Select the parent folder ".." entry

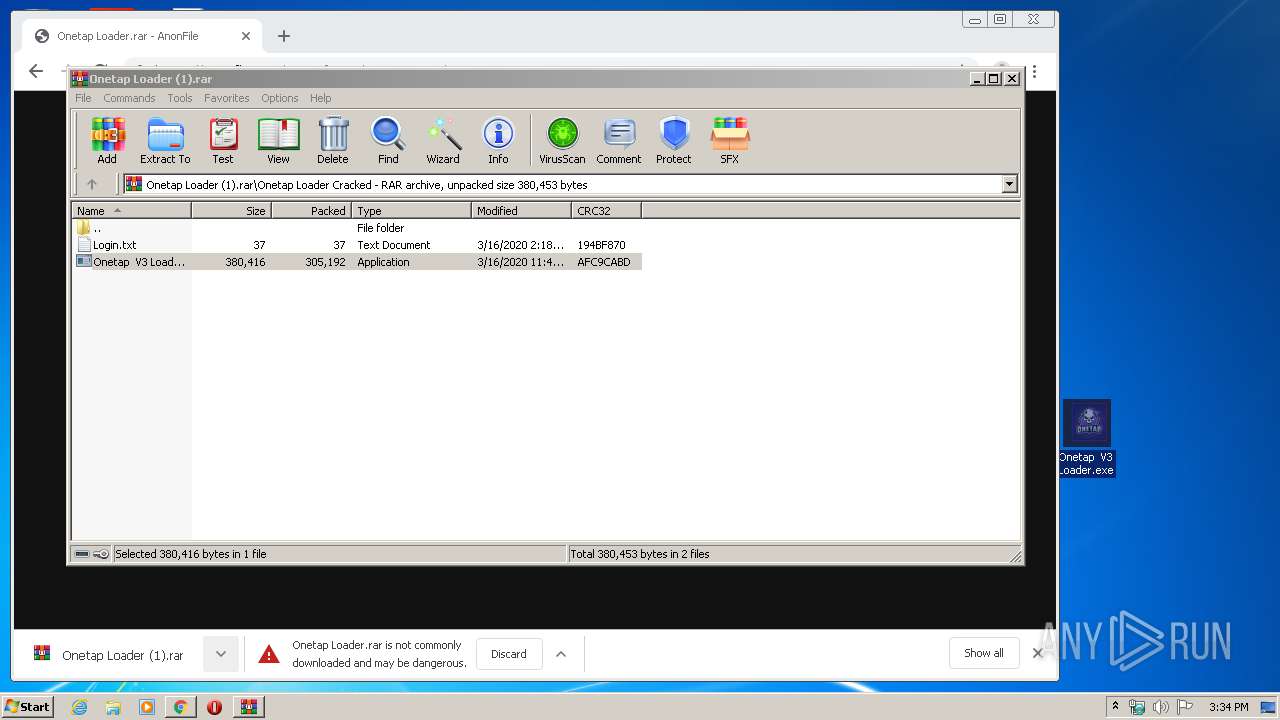pos(357,228)
